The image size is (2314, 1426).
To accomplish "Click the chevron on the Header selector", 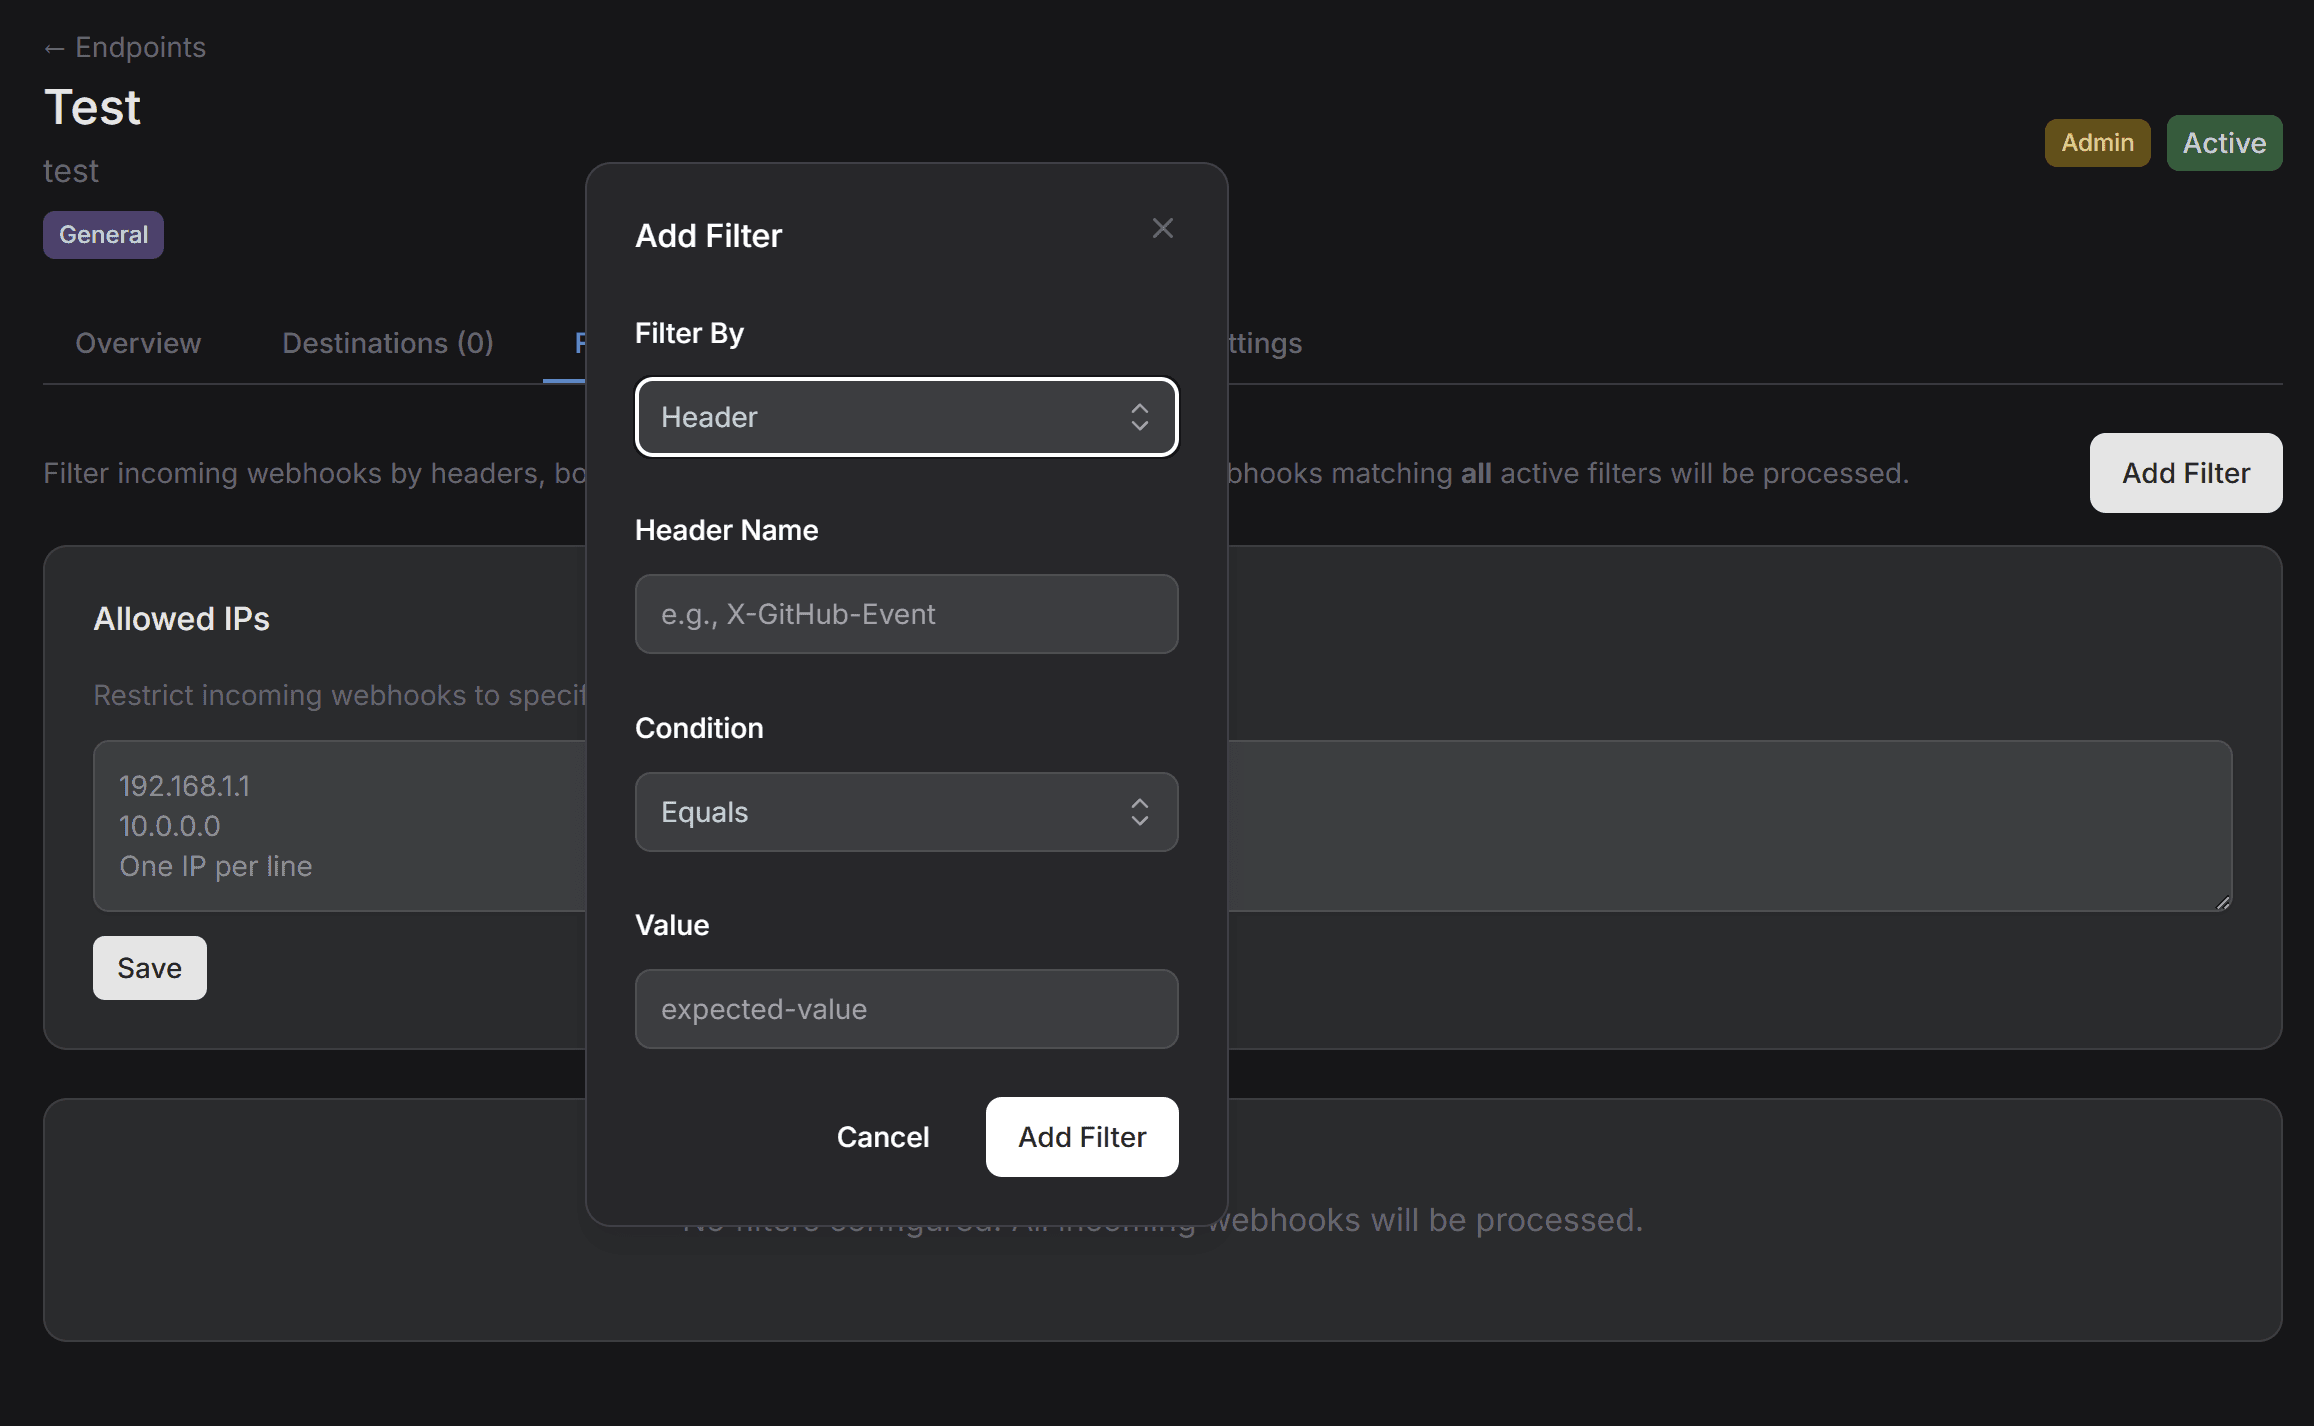I will 1139,417.
